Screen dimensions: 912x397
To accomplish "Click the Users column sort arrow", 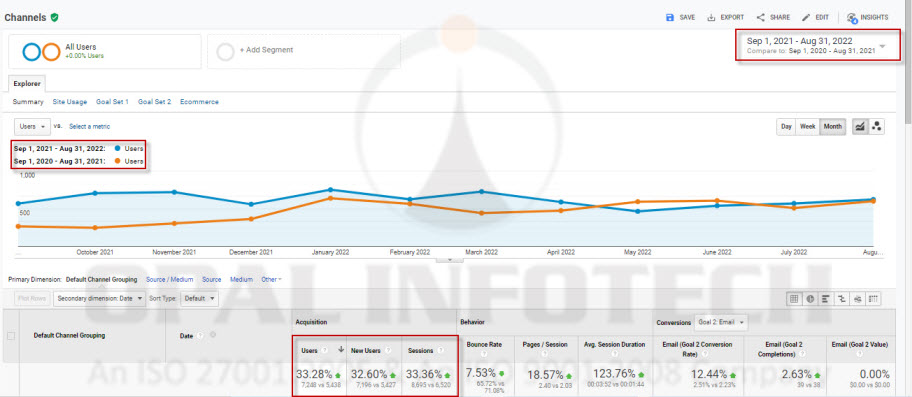I will click(x=341, y=350).
